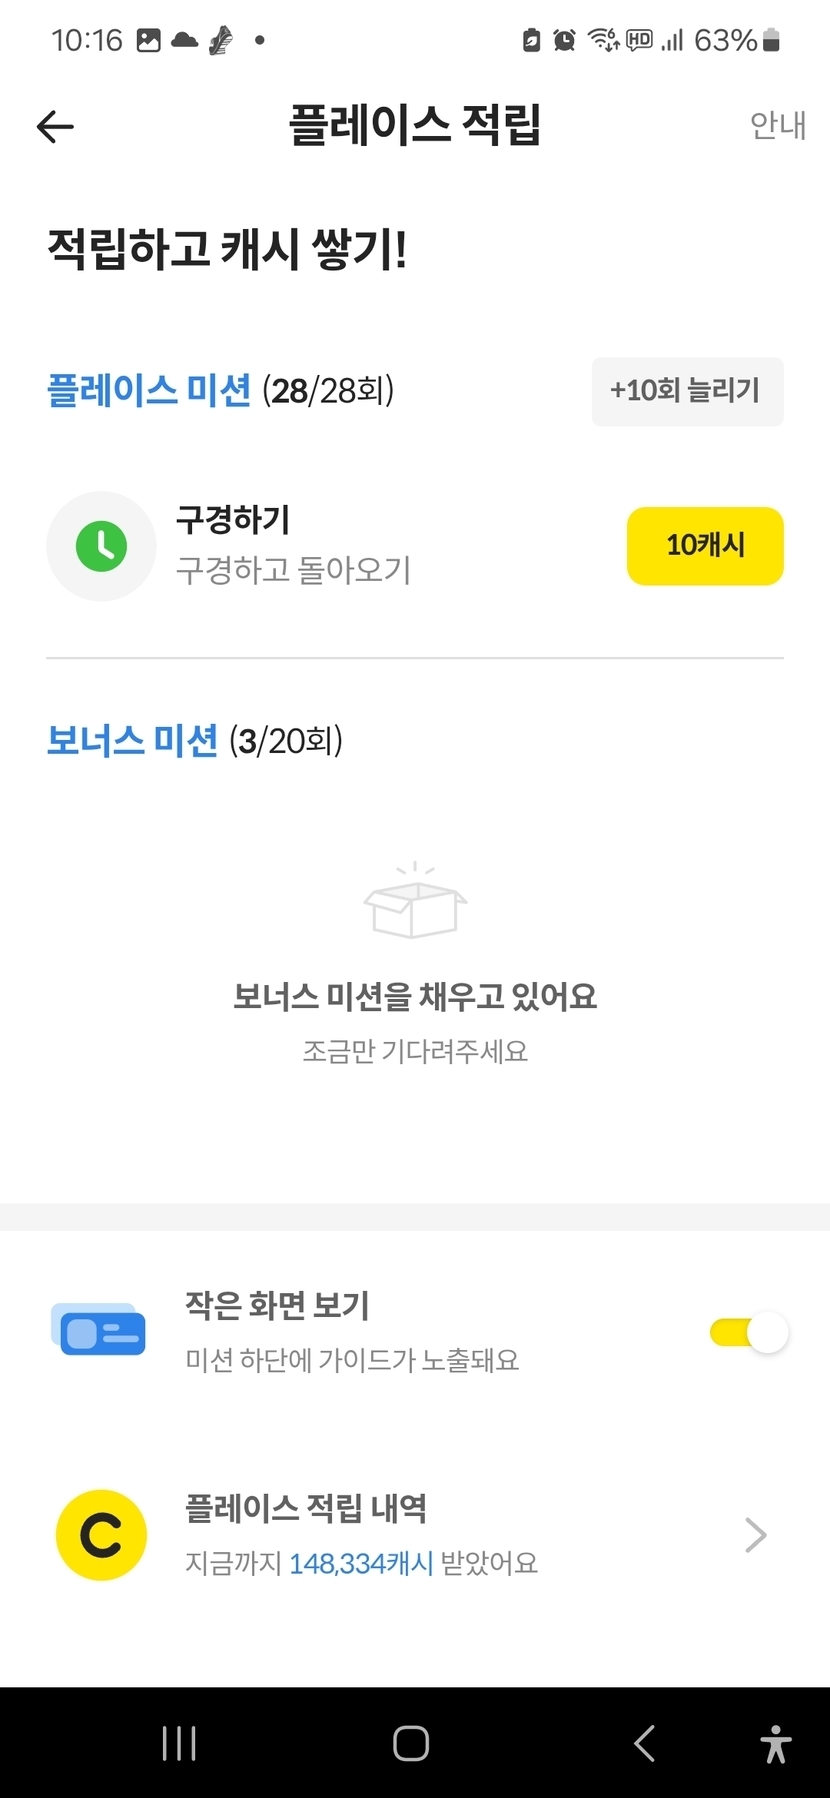Expand 플레이스 적립 내역 with the chevron

coord(756,1535)
